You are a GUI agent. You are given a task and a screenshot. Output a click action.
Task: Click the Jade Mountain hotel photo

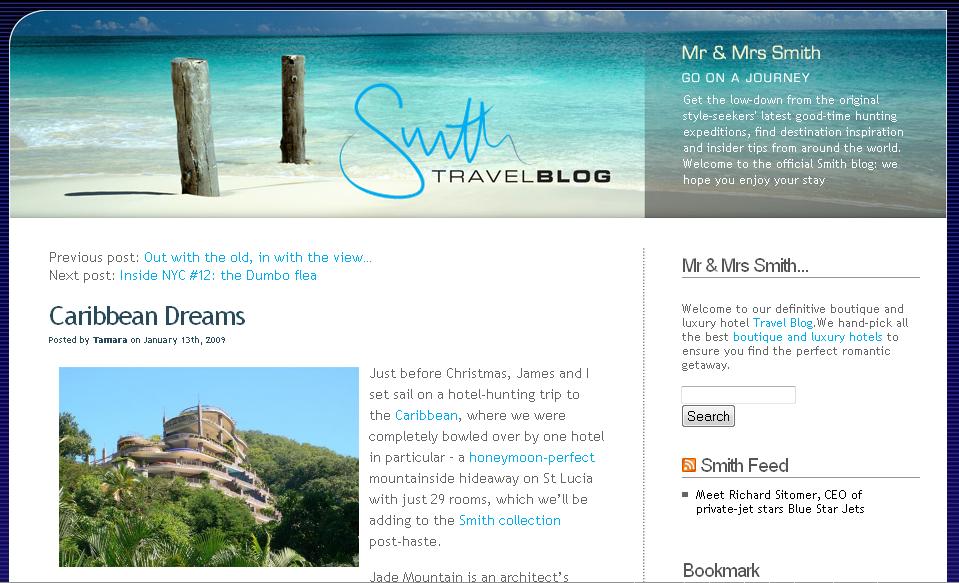(209, 467)
